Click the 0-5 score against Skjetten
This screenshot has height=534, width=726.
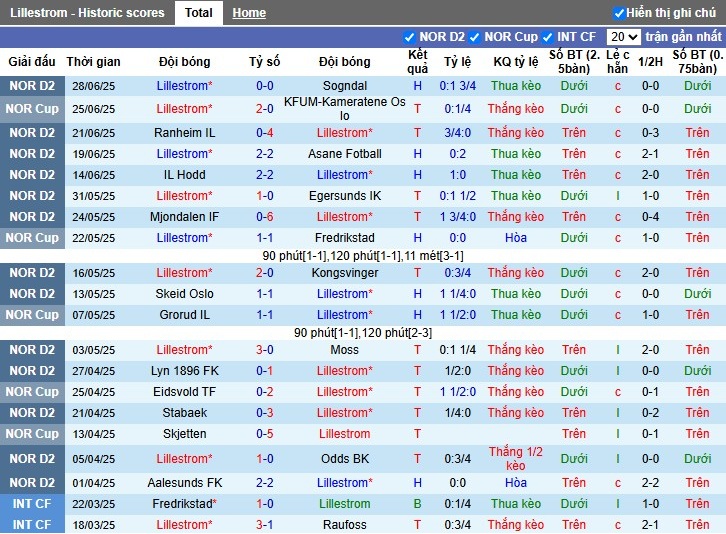click(265, 434)
